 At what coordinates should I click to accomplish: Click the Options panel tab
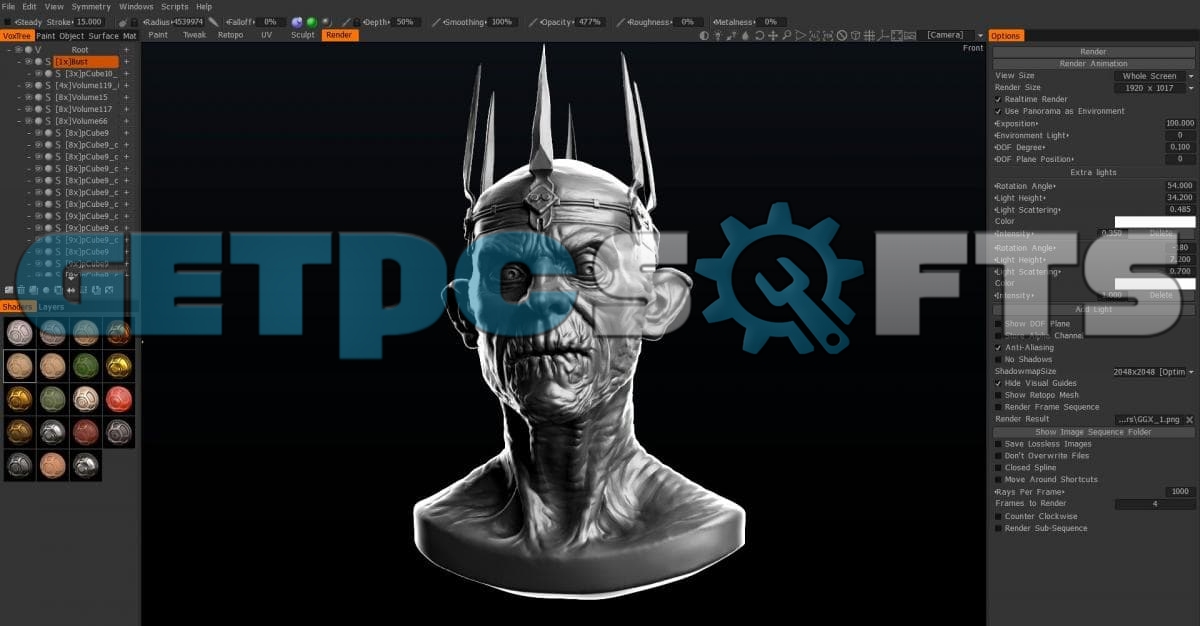click(x=1006, y=36)
